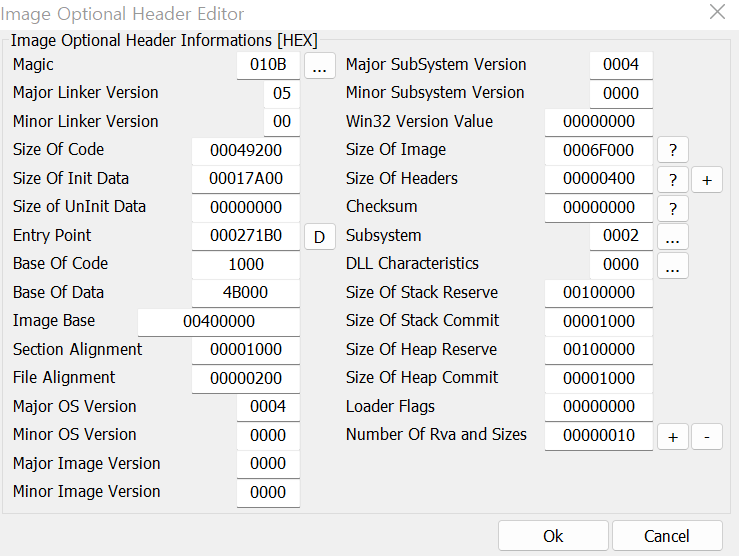Viewport: 739px width, 556px height.
Task: Edit the Minor Image Version field
Action: [x=268, y=493]
